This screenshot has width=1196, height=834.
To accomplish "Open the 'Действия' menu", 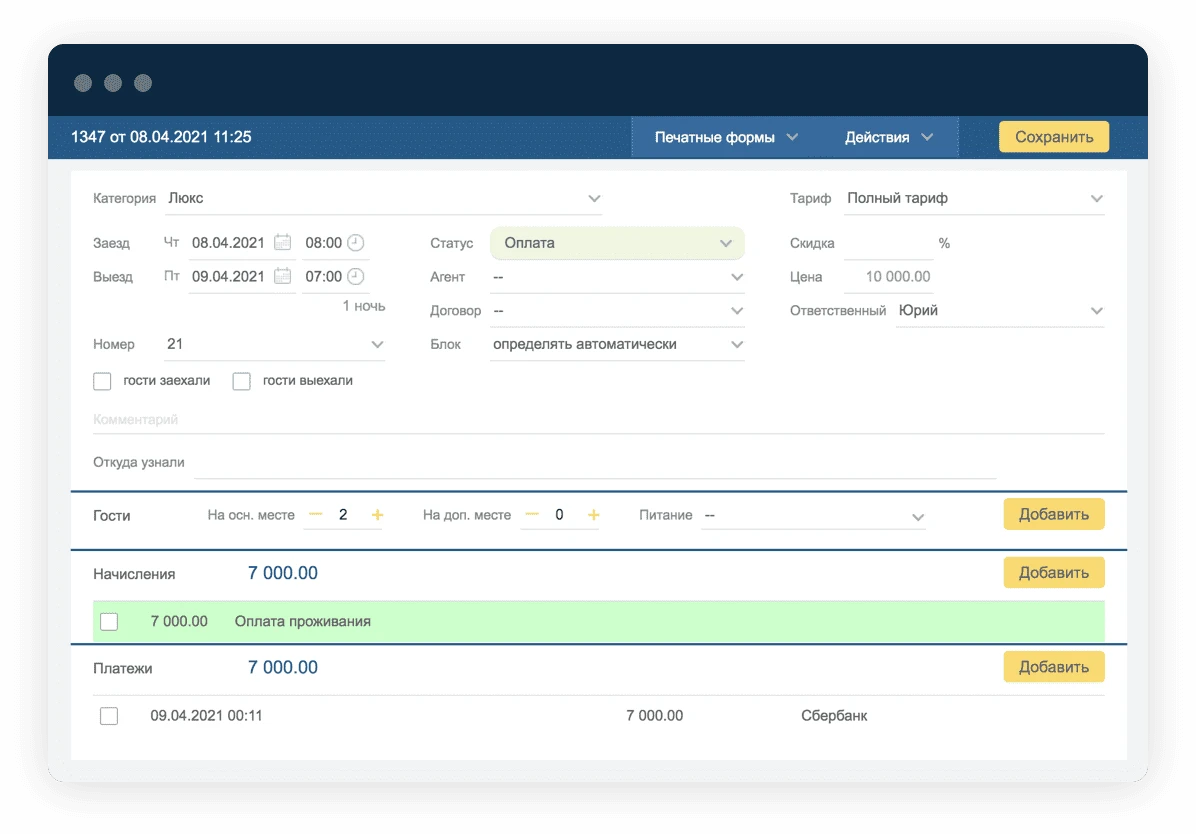I will coord(889,137).
